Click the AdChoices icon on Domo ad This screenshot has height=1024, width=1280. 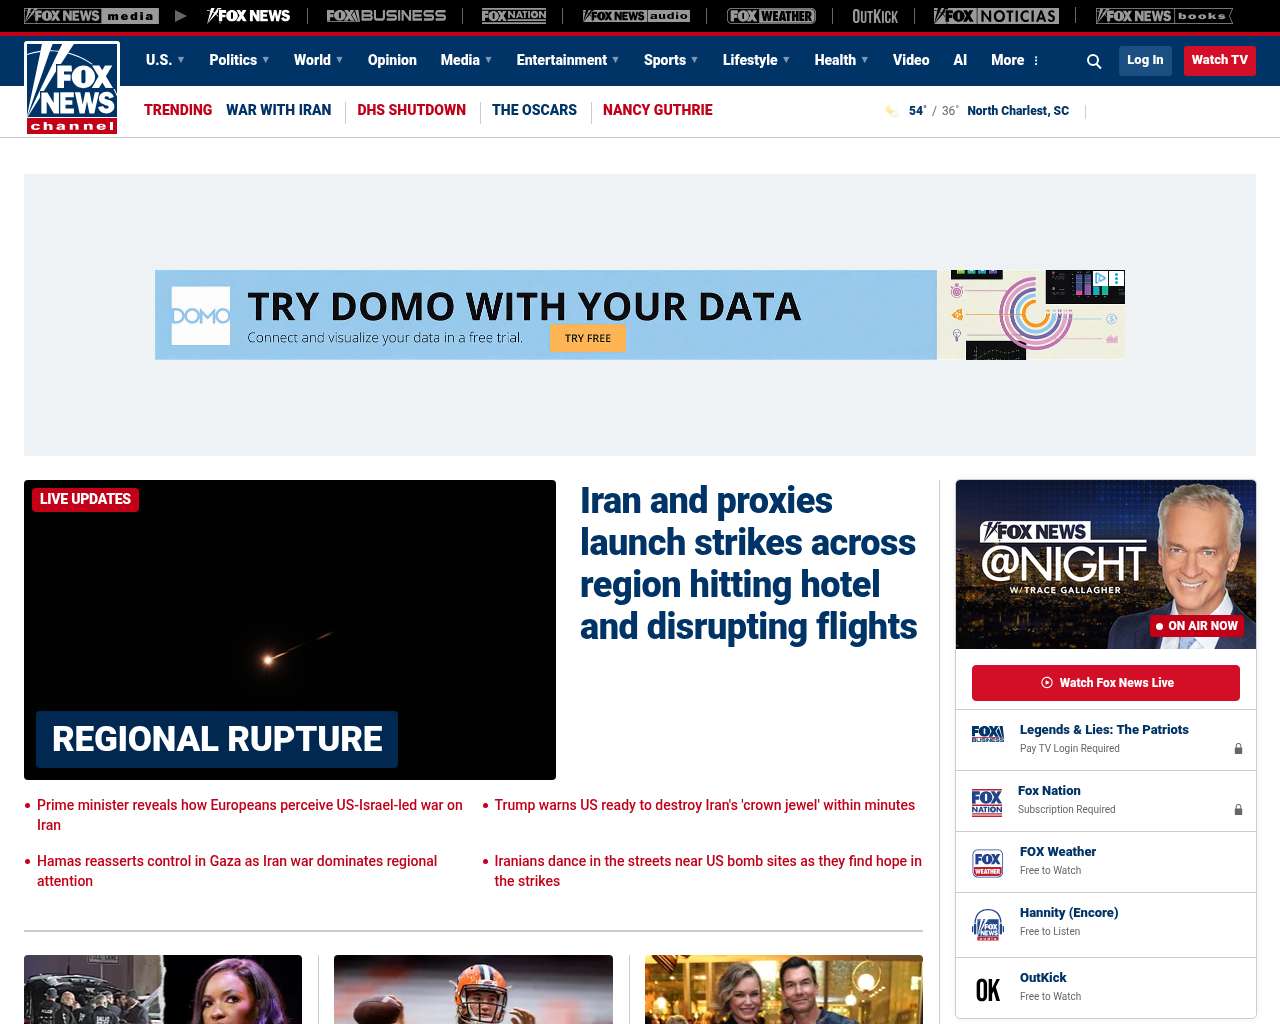coord(1101,278)
